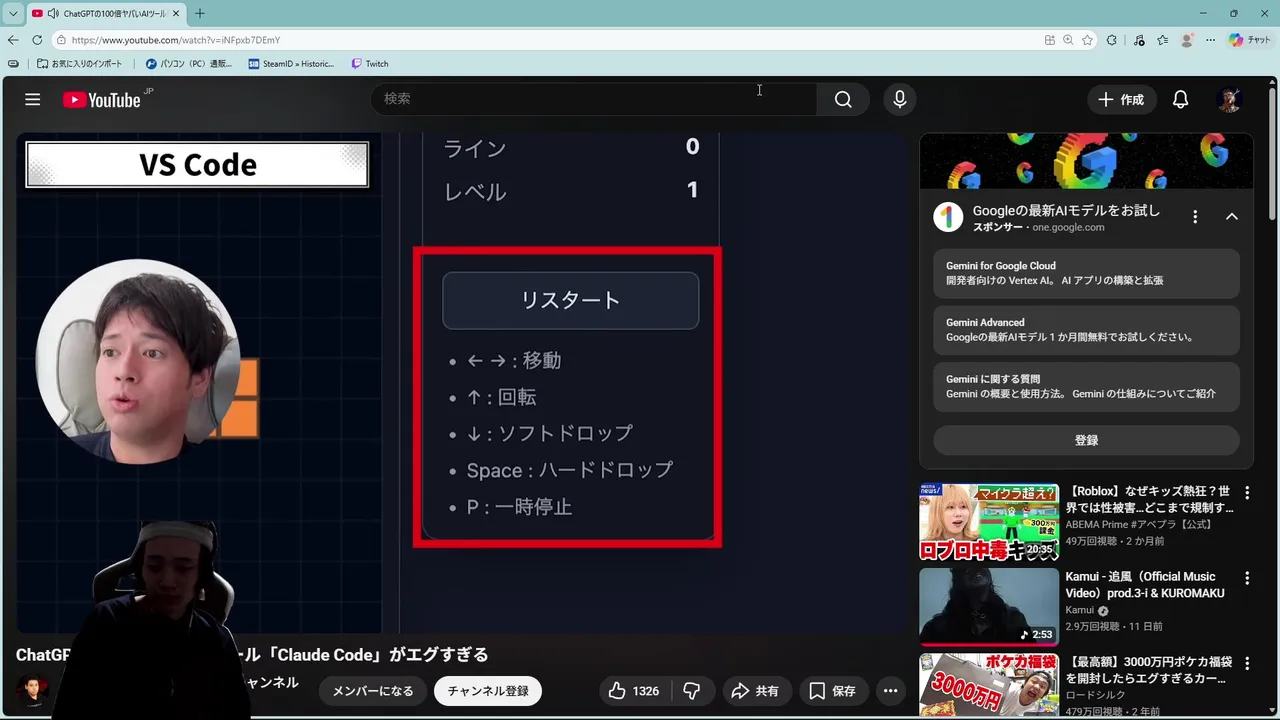Open the ロードシルク channel name
This screenshot has width=1280, height=720.
click(x=1094, y=694)
